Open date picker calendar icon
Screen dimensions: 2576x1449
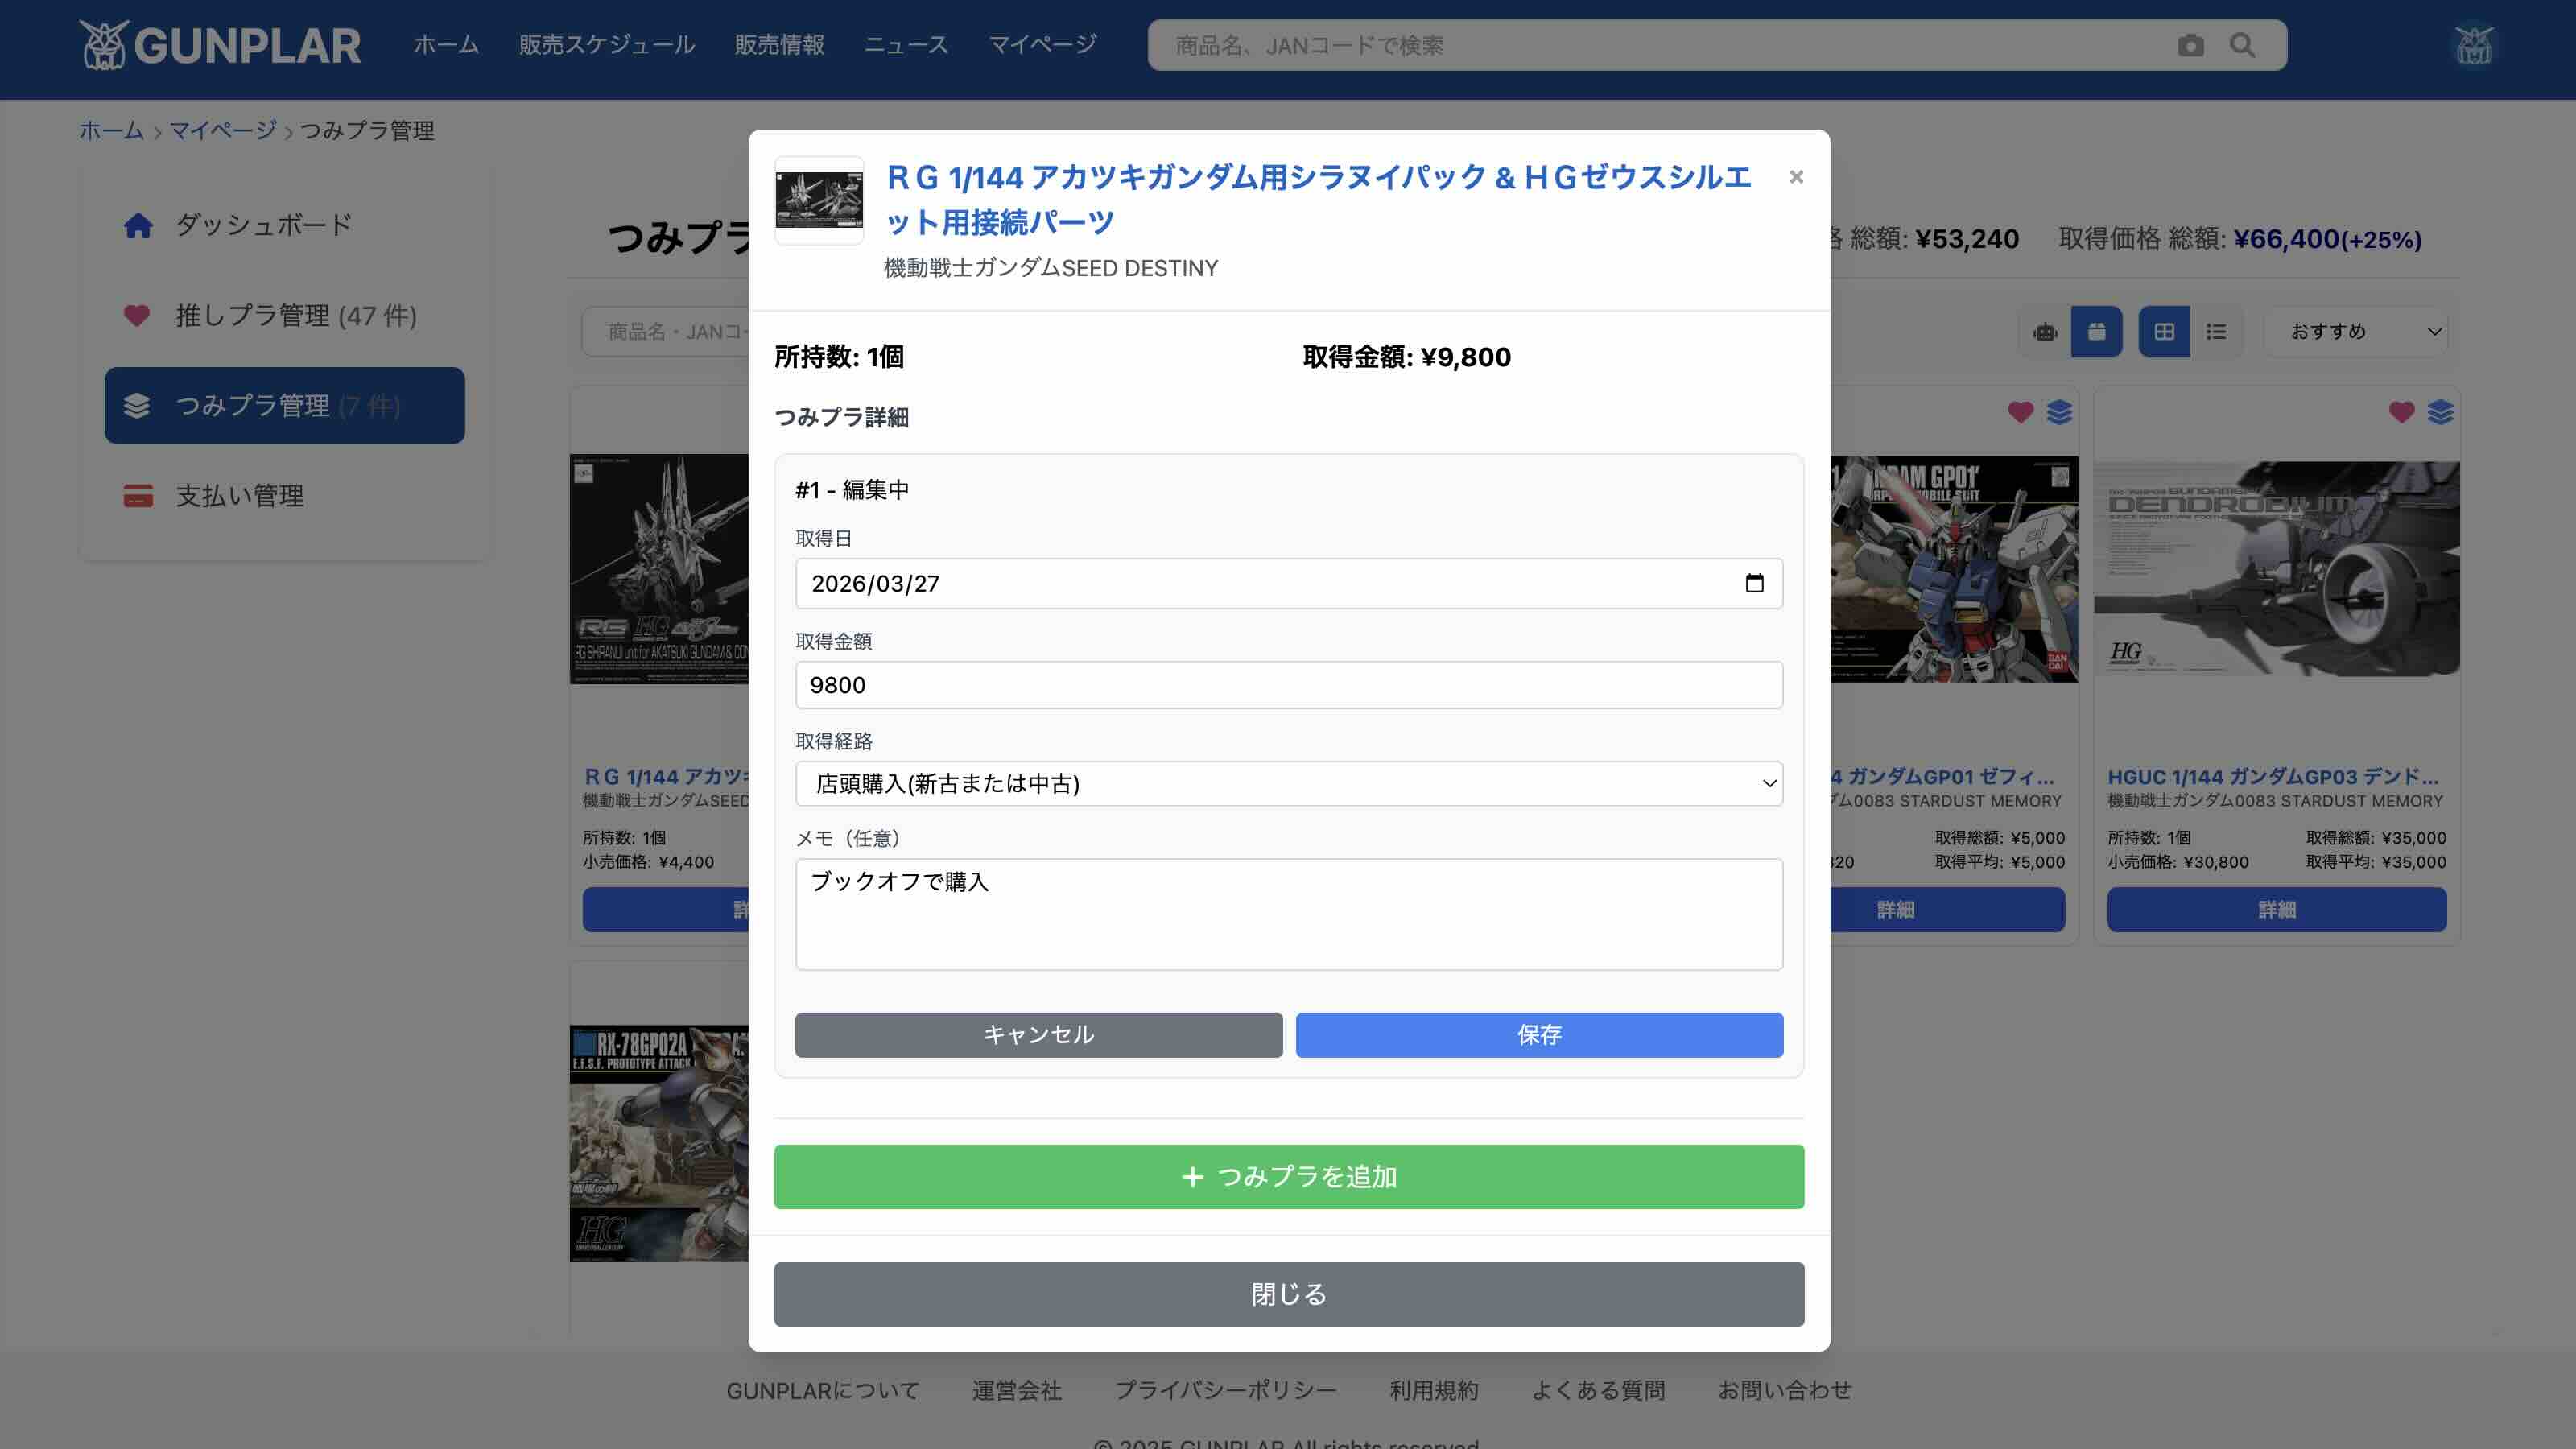click(1754, 583)
